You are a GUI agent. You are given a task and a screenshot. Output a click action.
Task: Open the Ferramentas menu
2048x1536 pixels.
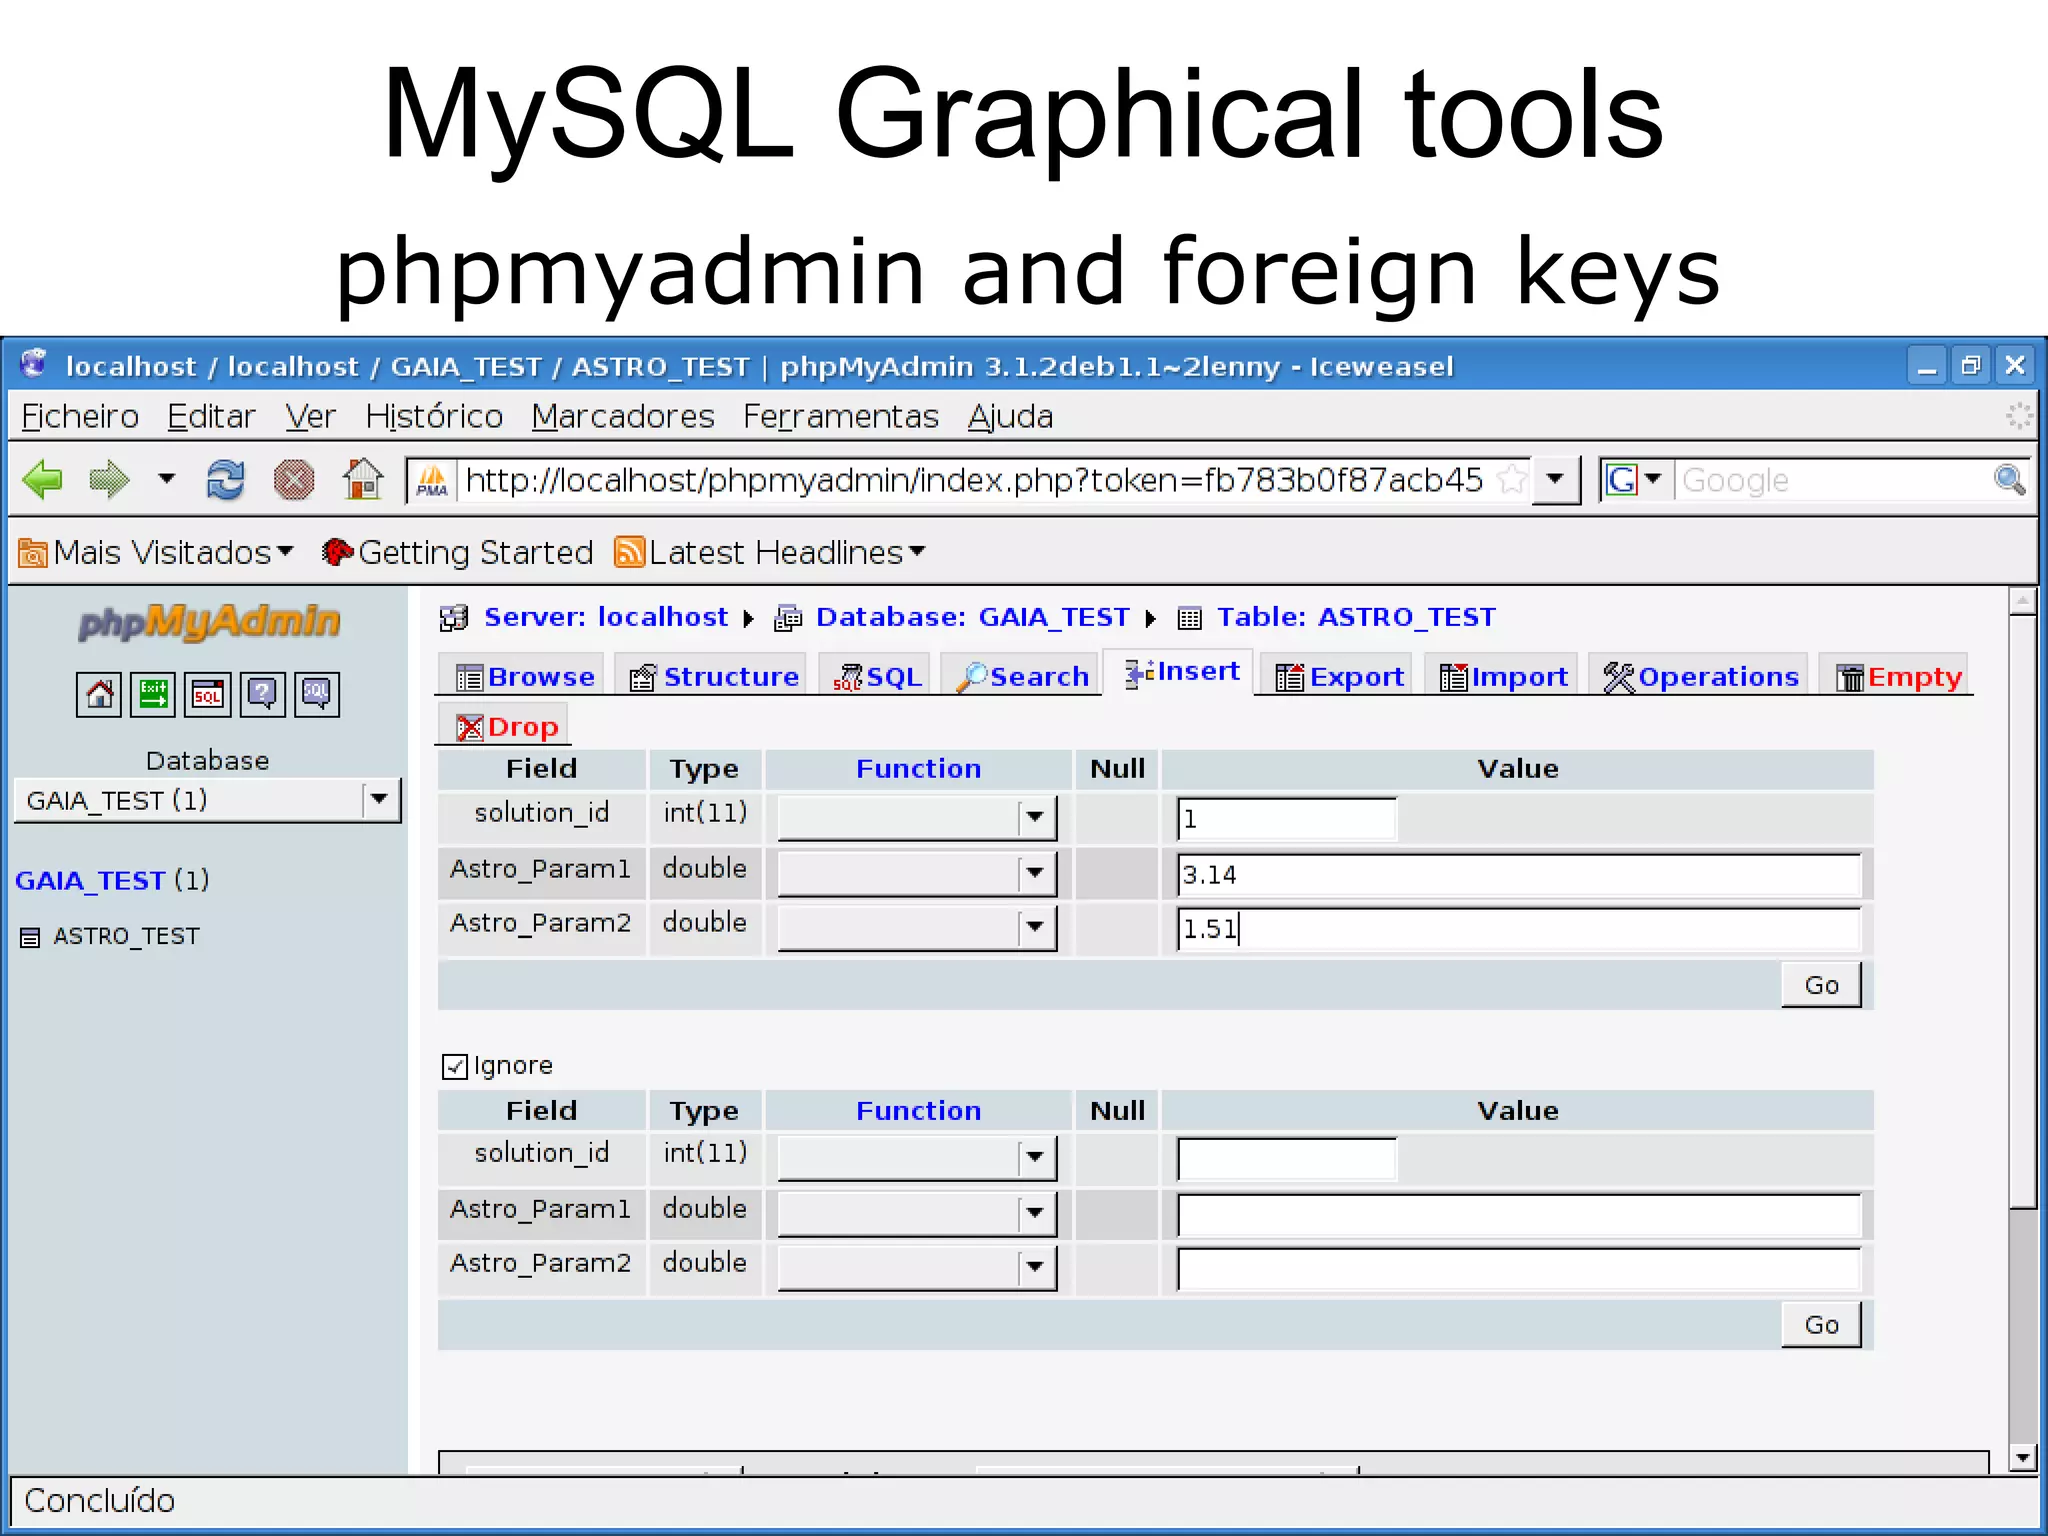click(841, 416)
